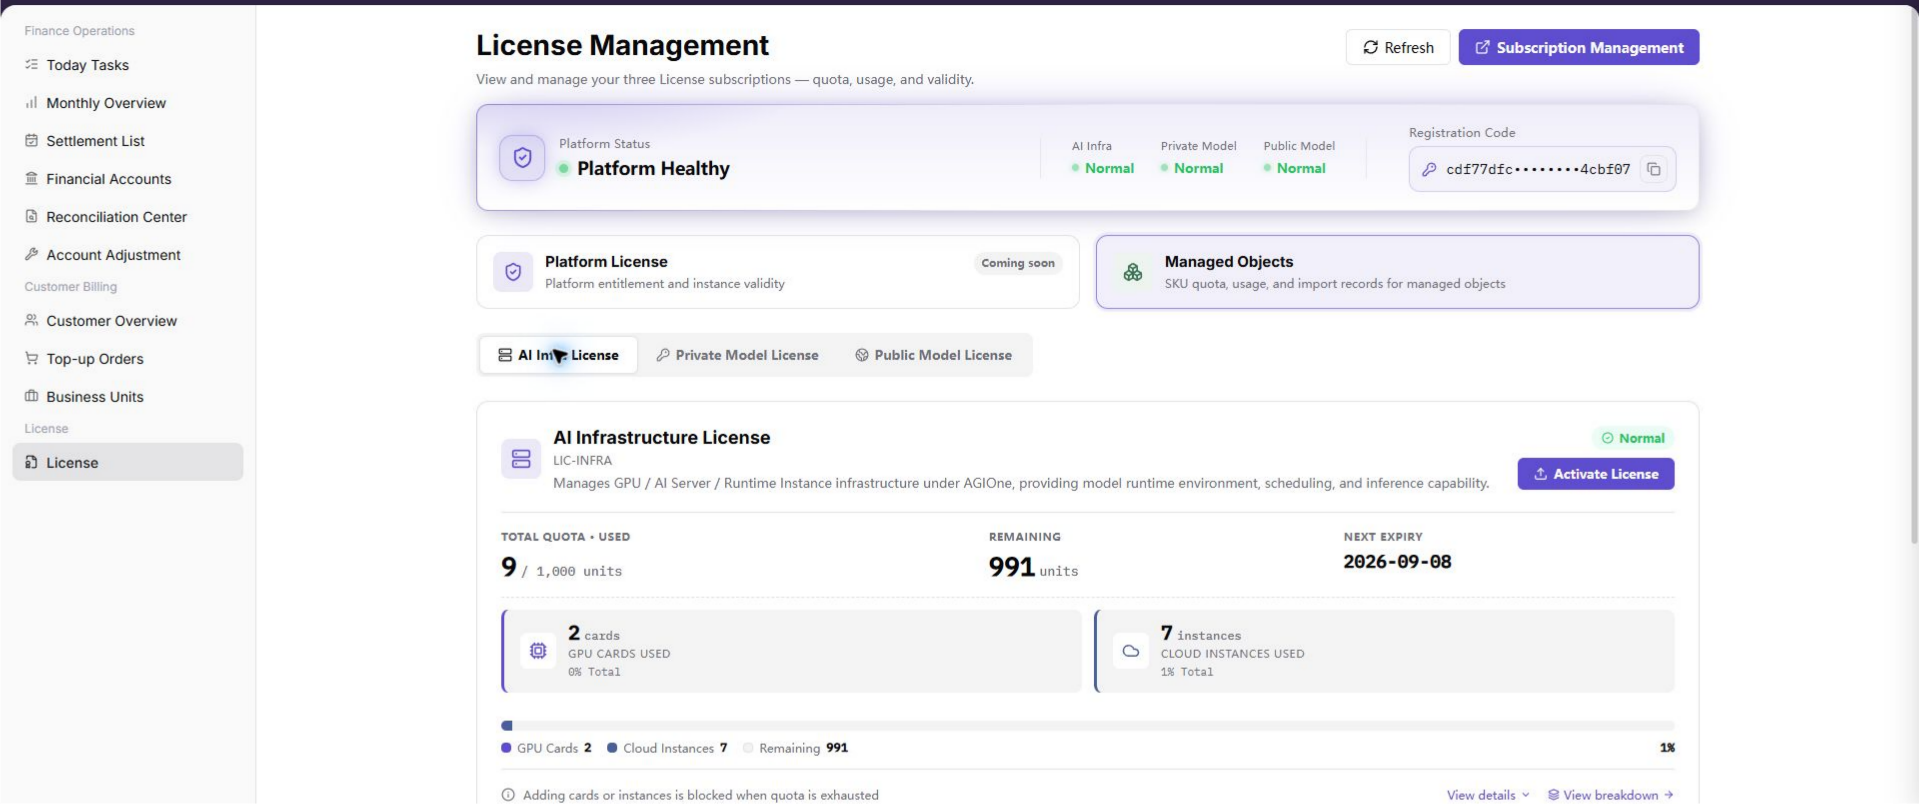Click refresh arrows icon
This screenshot has width=1920, height=804.
(x=1371, y=47)
